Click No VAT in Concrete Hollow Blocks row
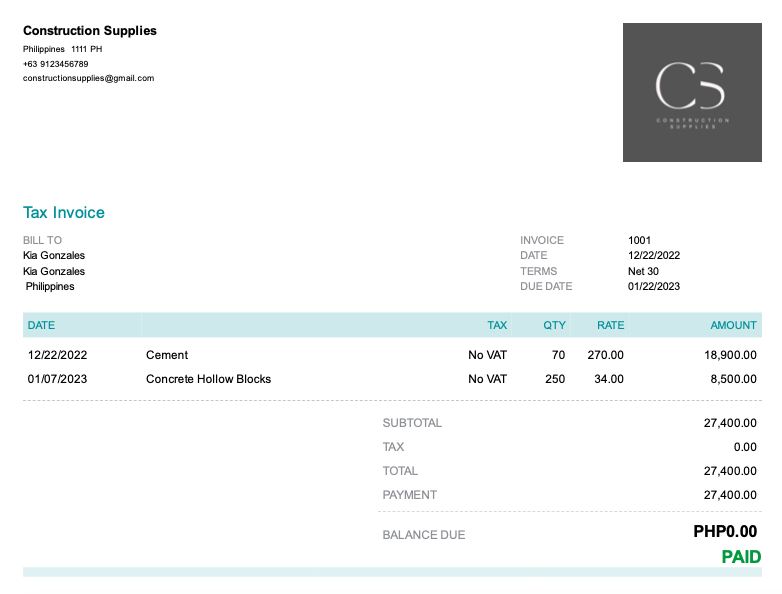782x594 pixels. point(487,379)
